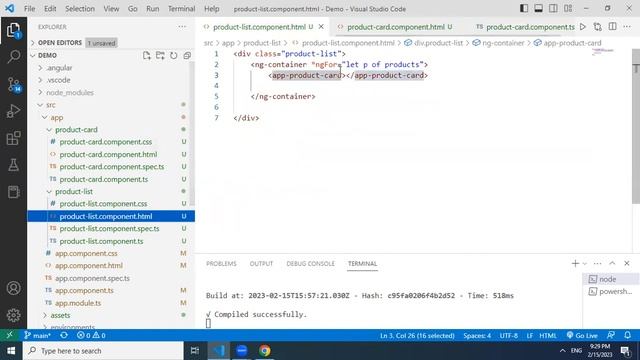
Task: Collapse all folders in Explorer
Action: click(187, 56)
